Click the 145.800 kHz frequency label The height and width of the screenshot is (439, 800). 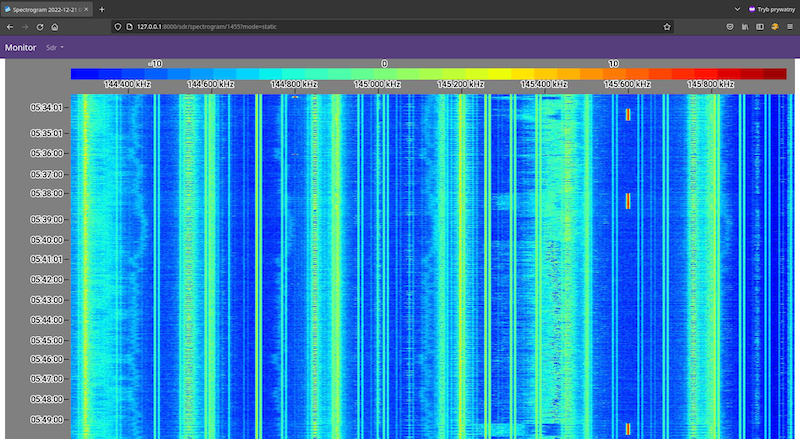click(x=711, y=84)
